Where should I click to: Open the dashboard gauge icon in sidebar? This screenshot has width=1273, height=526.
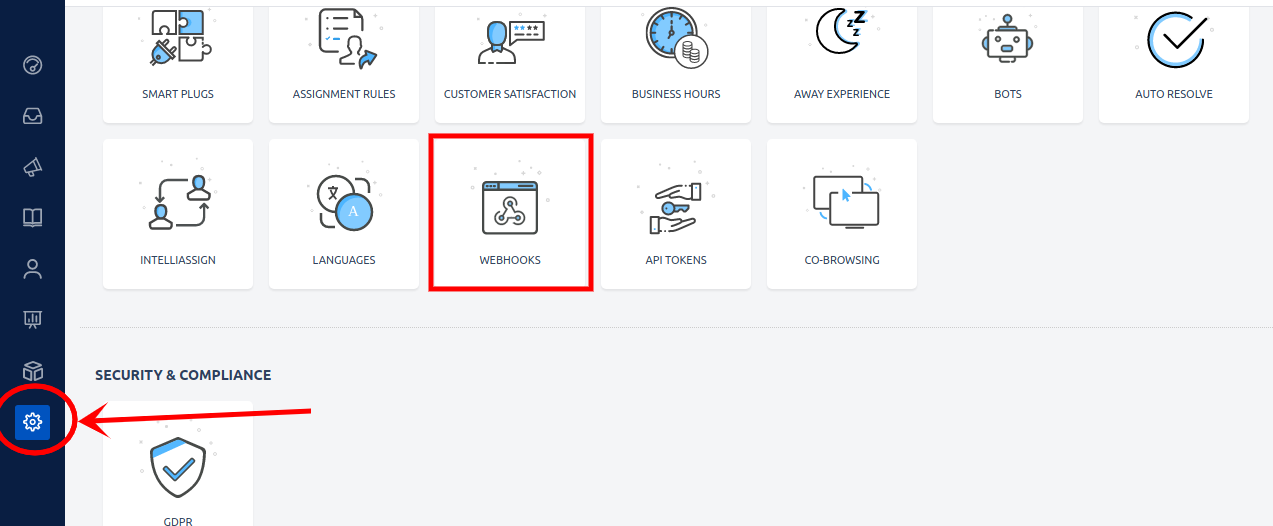32,66
